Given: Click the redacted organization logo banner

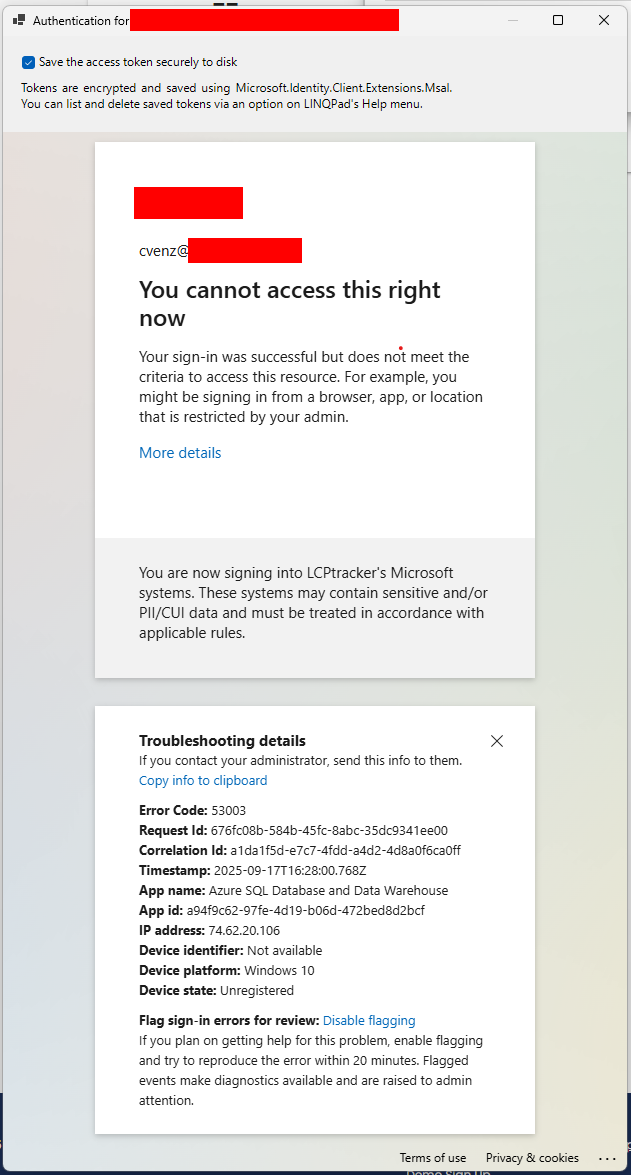Looking at the screenshot, I should coord(188,203).
